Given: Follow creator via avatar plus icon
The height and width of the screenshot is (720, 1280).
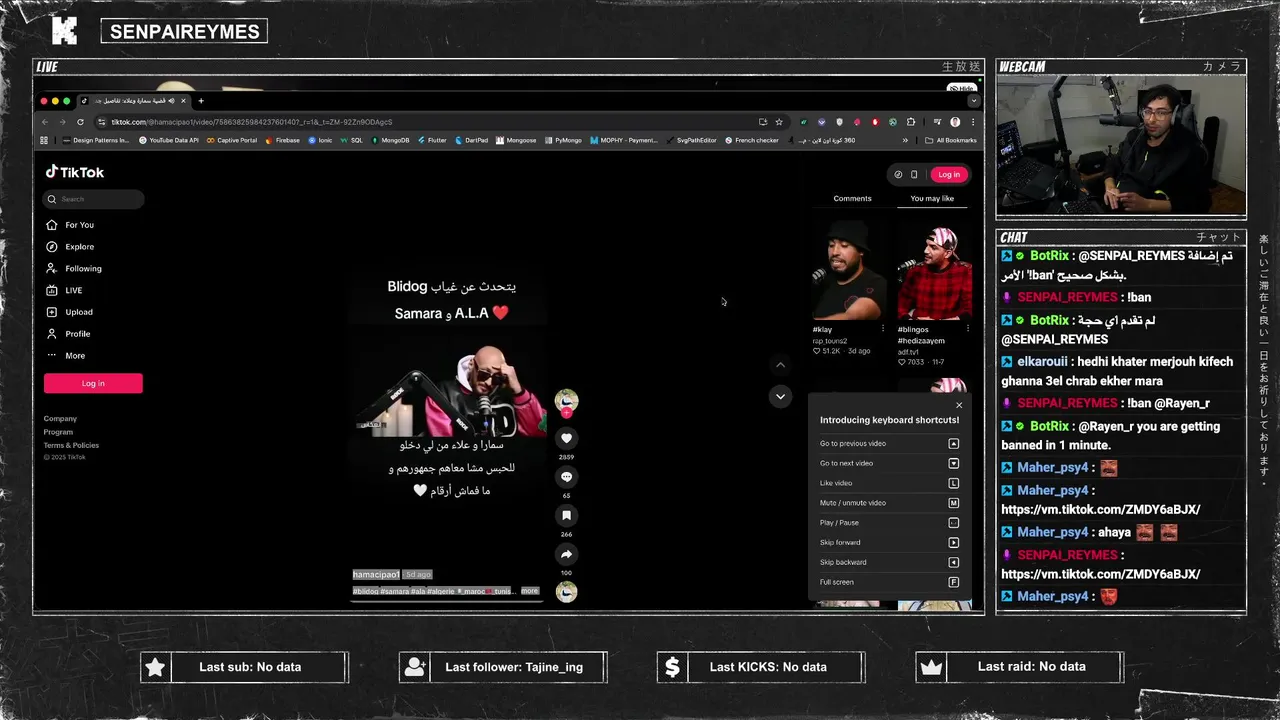Looking at the screenshot, I should 566,412.
